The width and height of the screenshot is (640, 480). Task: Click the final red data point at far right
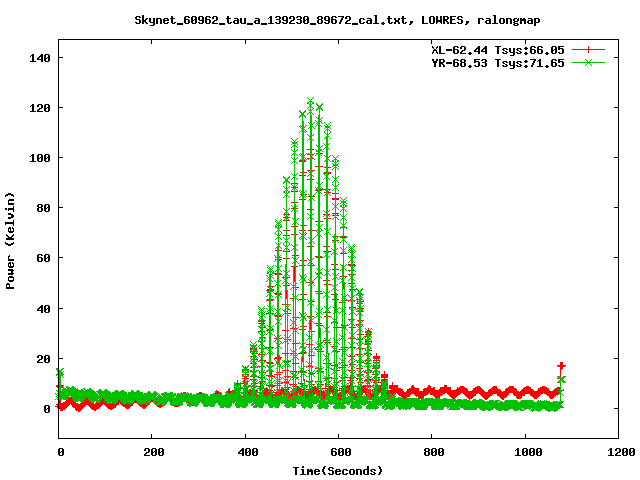[x=561, y=366]
